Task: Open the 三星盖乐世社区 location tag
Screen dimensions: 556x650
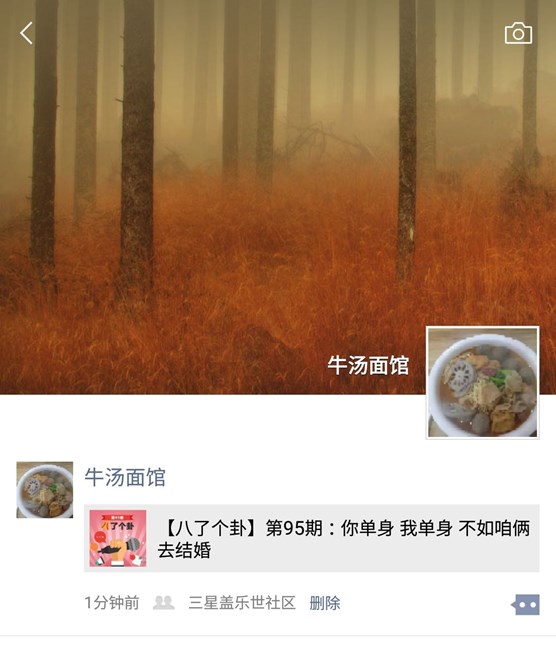Action: tap(242, 603)
